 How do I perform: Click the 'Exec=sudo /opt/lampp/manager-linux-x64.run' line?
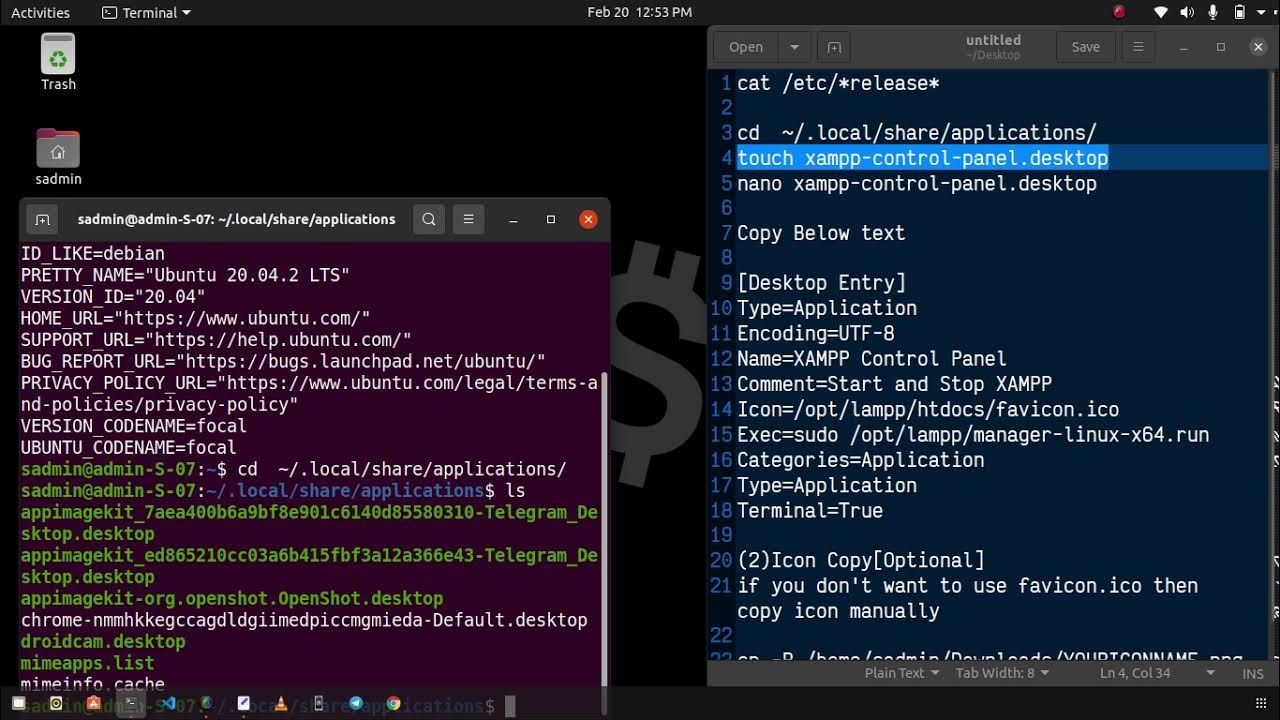(973, 435)
